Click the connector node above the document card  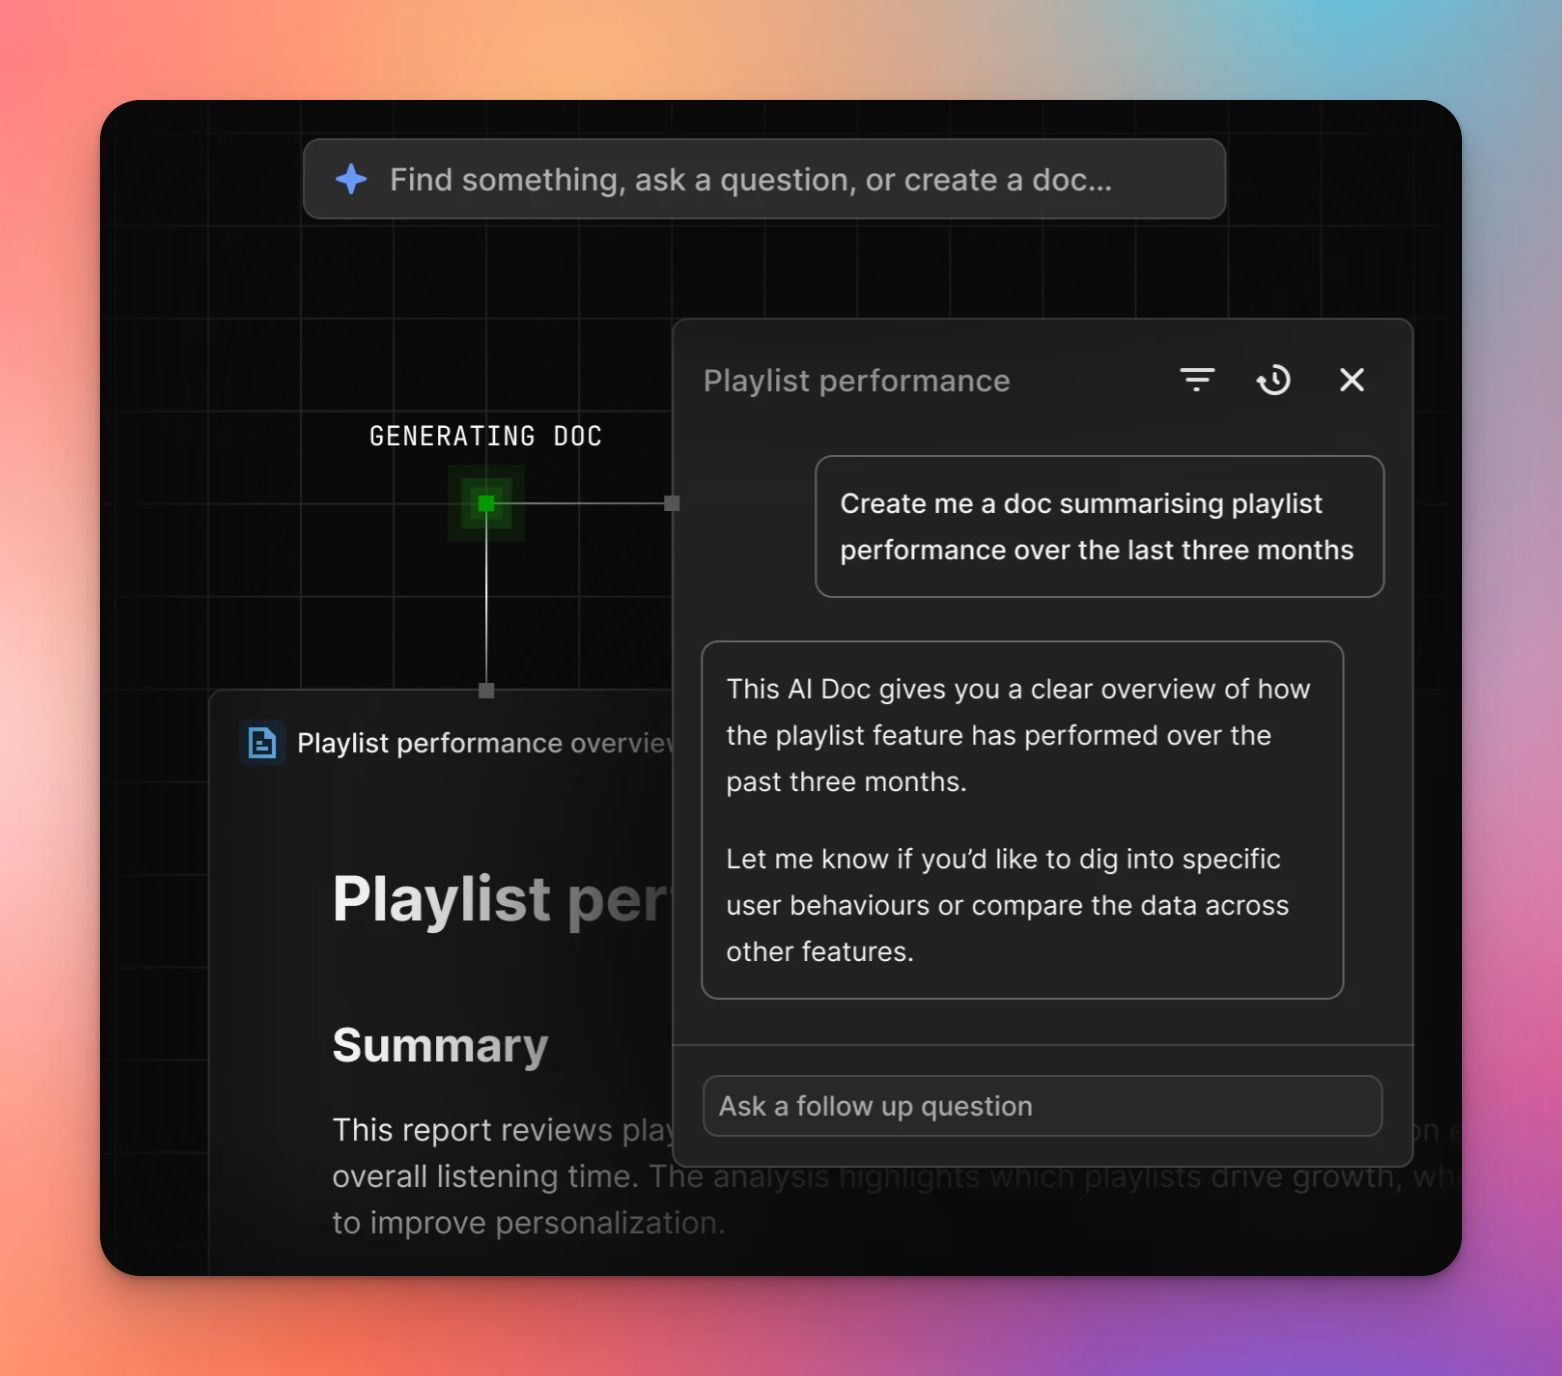pyautogui.click(x=486, y=690)
